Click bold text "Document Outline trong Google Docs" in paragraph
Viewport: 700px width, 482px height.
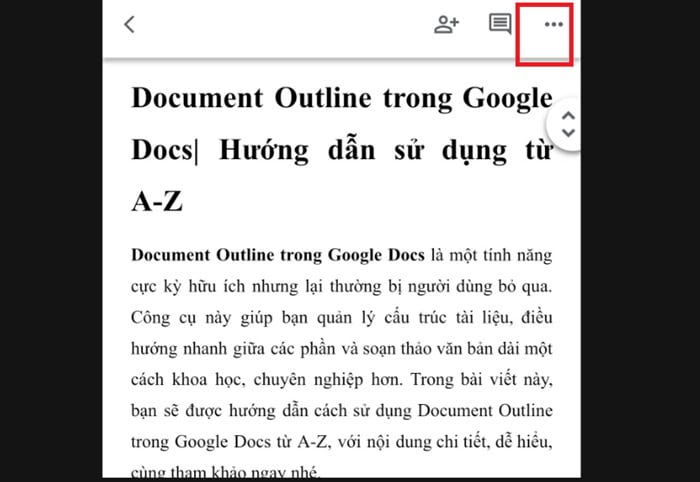(278, 255)
